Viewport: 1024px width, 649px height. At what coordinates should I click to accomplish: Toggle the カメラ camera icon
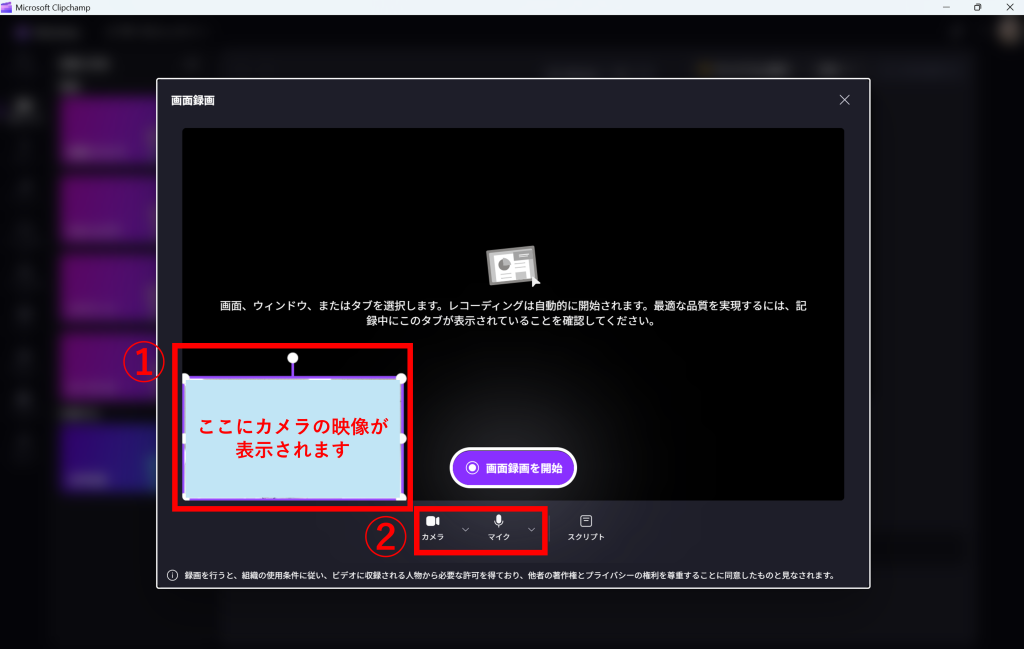coord(432,528)
